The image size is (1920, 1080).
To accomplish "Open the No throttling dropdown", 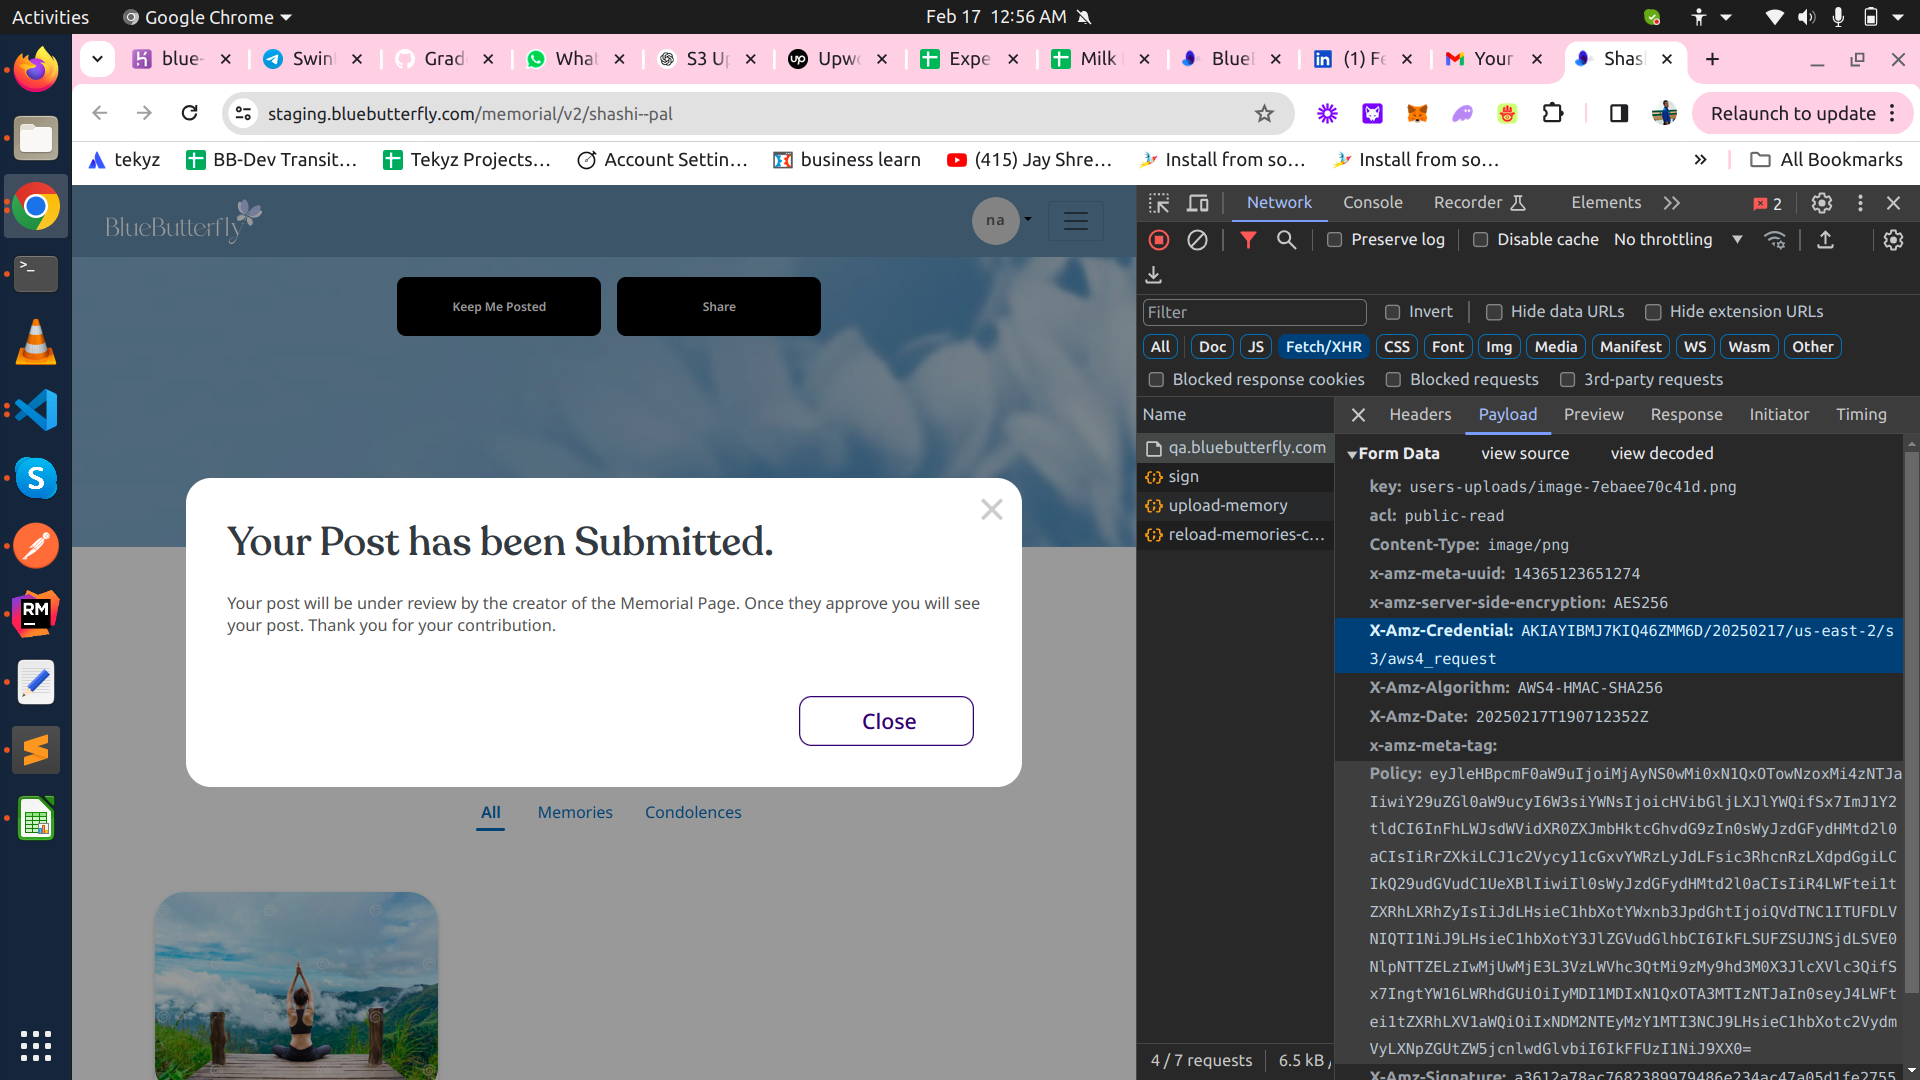I will click(x=1678, y=240).
